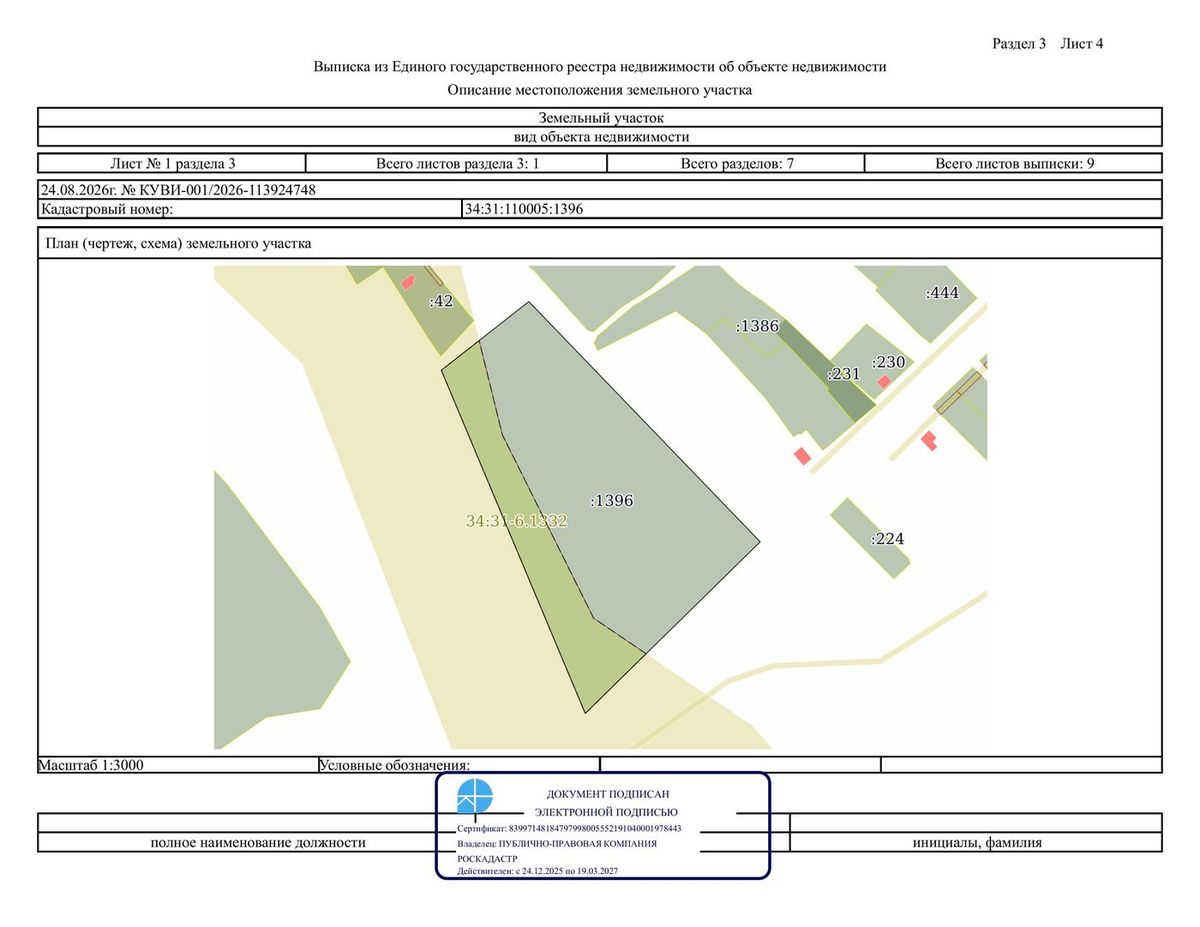Click parcel label ':1386' on the map

click(757, 326)
